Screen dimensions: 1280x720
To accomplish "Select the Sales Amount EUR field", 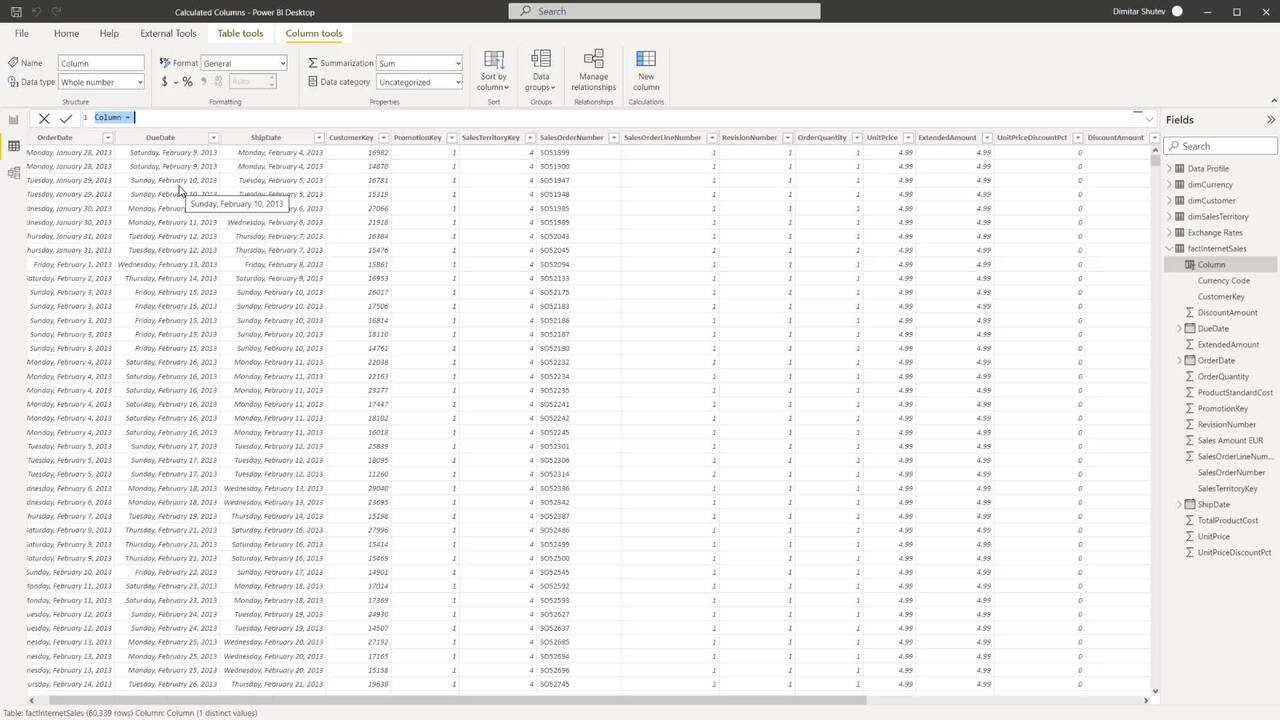I will pos(1230,441).
